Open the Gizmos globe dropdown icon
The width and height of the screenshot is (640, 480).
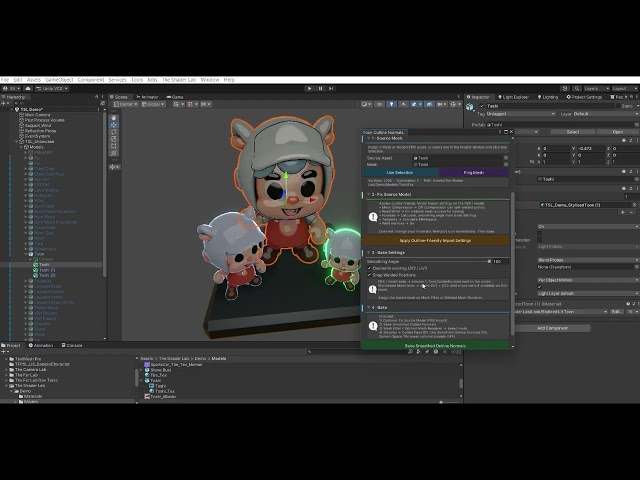(x=454, y=104)
